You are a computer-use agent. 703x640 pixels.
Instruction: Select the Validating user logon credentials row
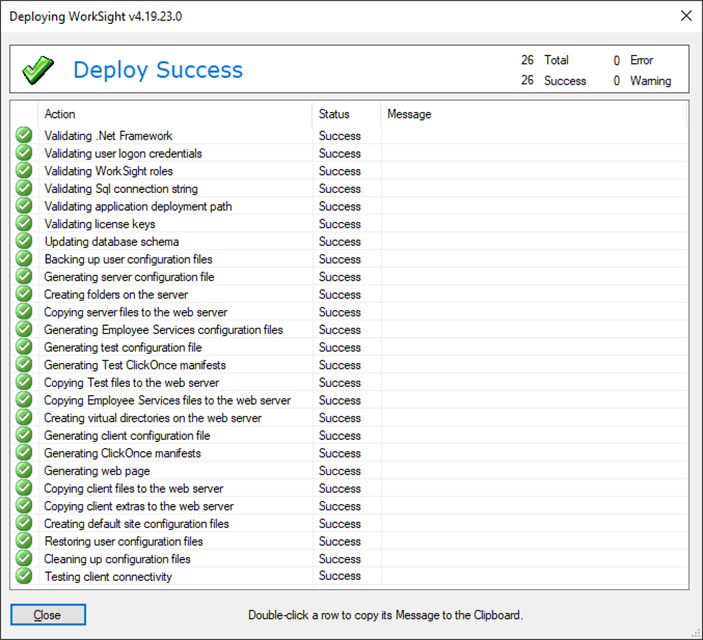click(x=123, y=154)
